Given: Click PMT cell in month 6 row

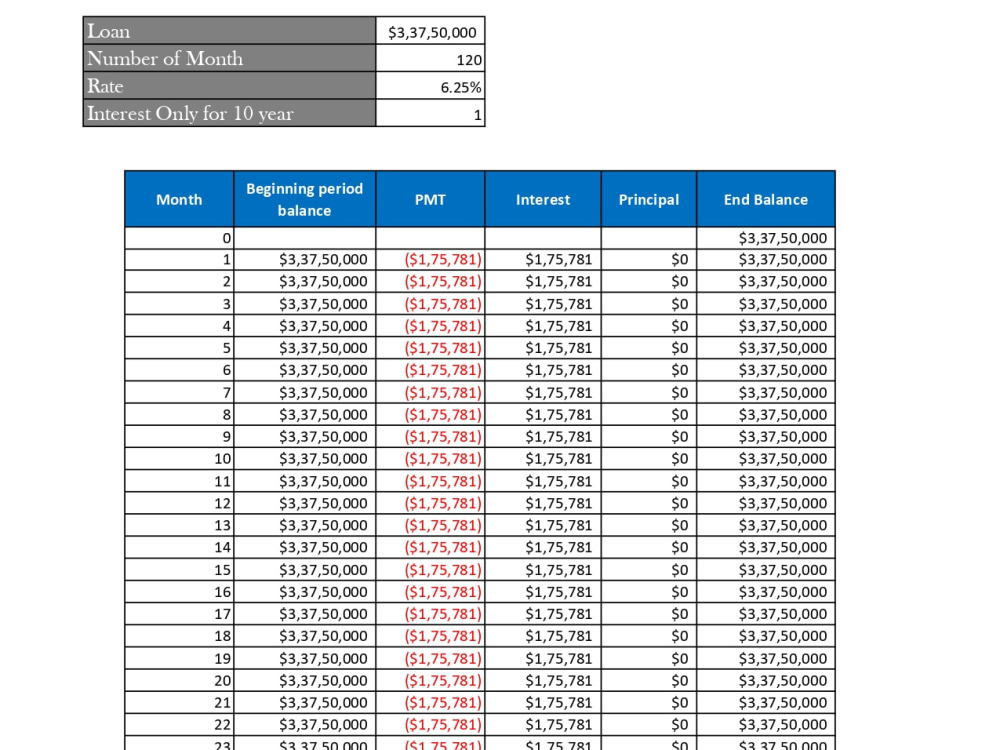Looking at the screenshot, I should 430,370.
